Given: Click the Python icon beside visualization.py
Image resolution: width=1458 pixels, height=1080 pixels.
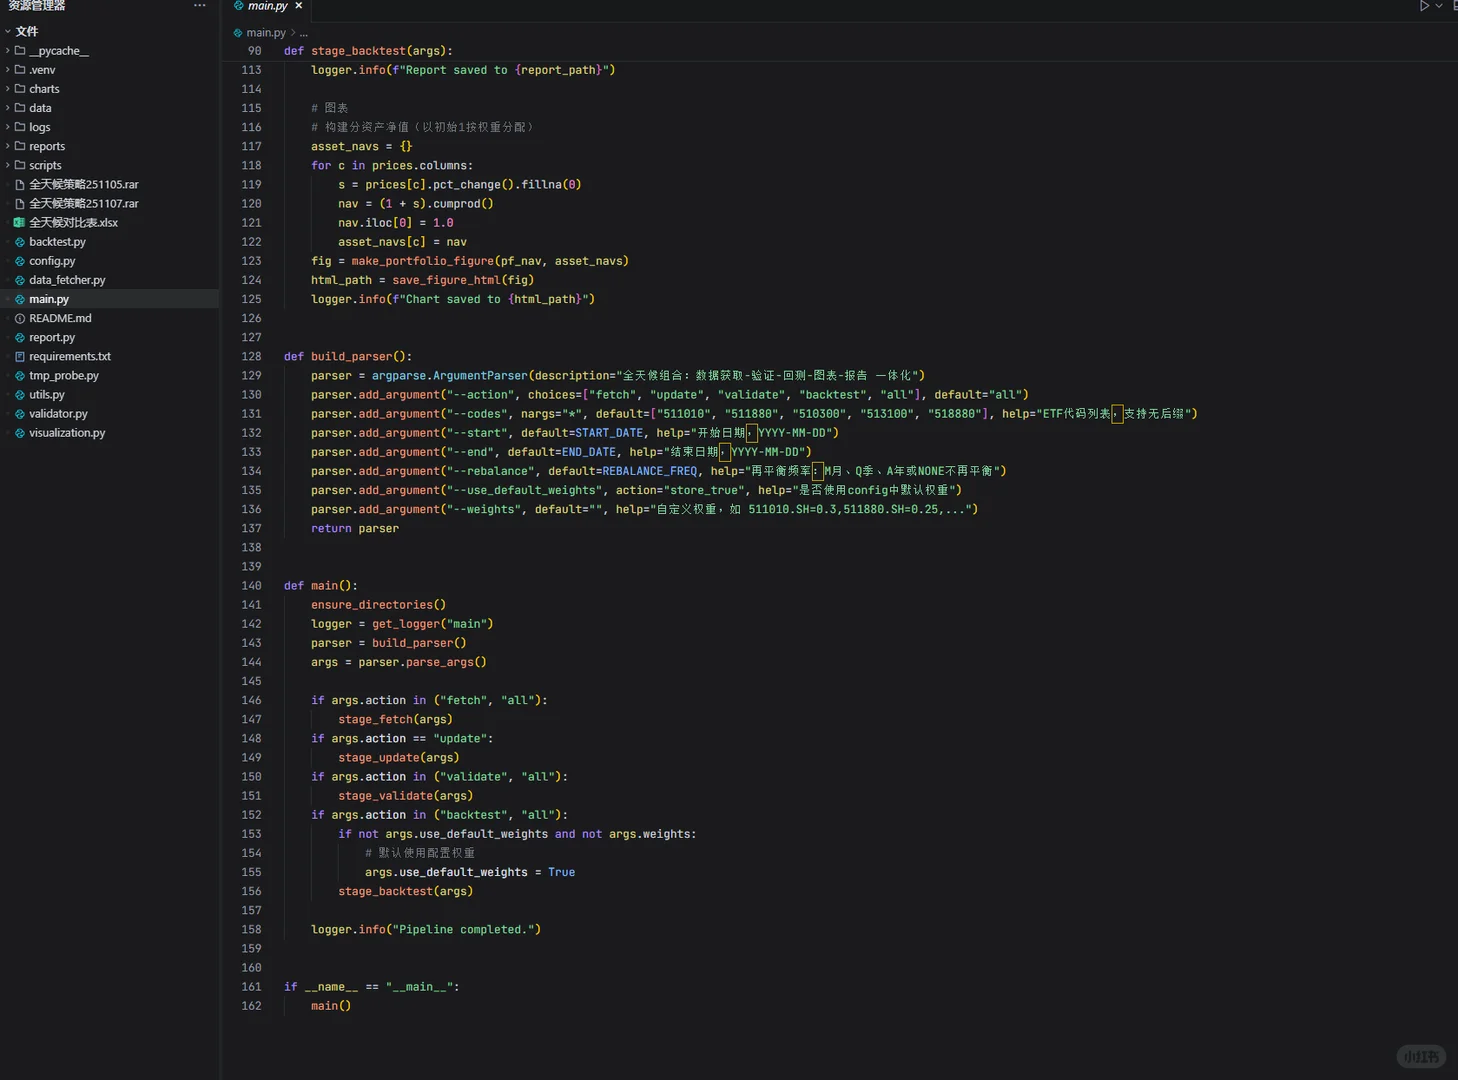Looking at the screenshot, I should (20, 433).
